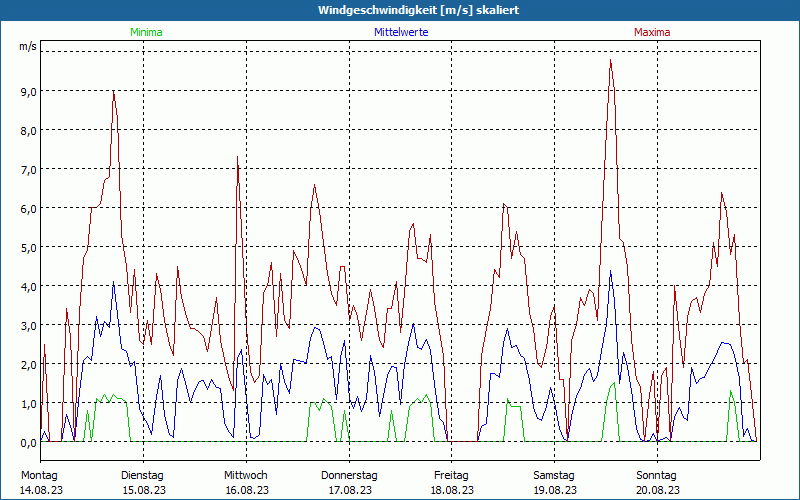This screenshot has width=800, height=500.
Task: Click the 'Mittwoch' day label
Action: [246, 476]
